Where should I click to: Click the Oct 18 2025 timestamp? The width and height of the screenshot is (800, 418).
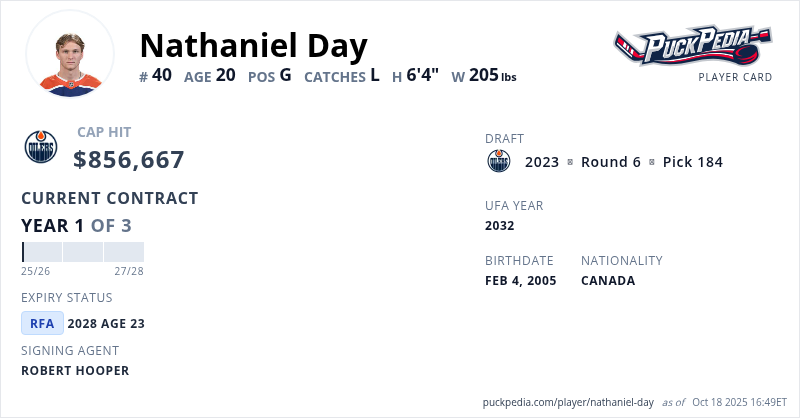739,402
